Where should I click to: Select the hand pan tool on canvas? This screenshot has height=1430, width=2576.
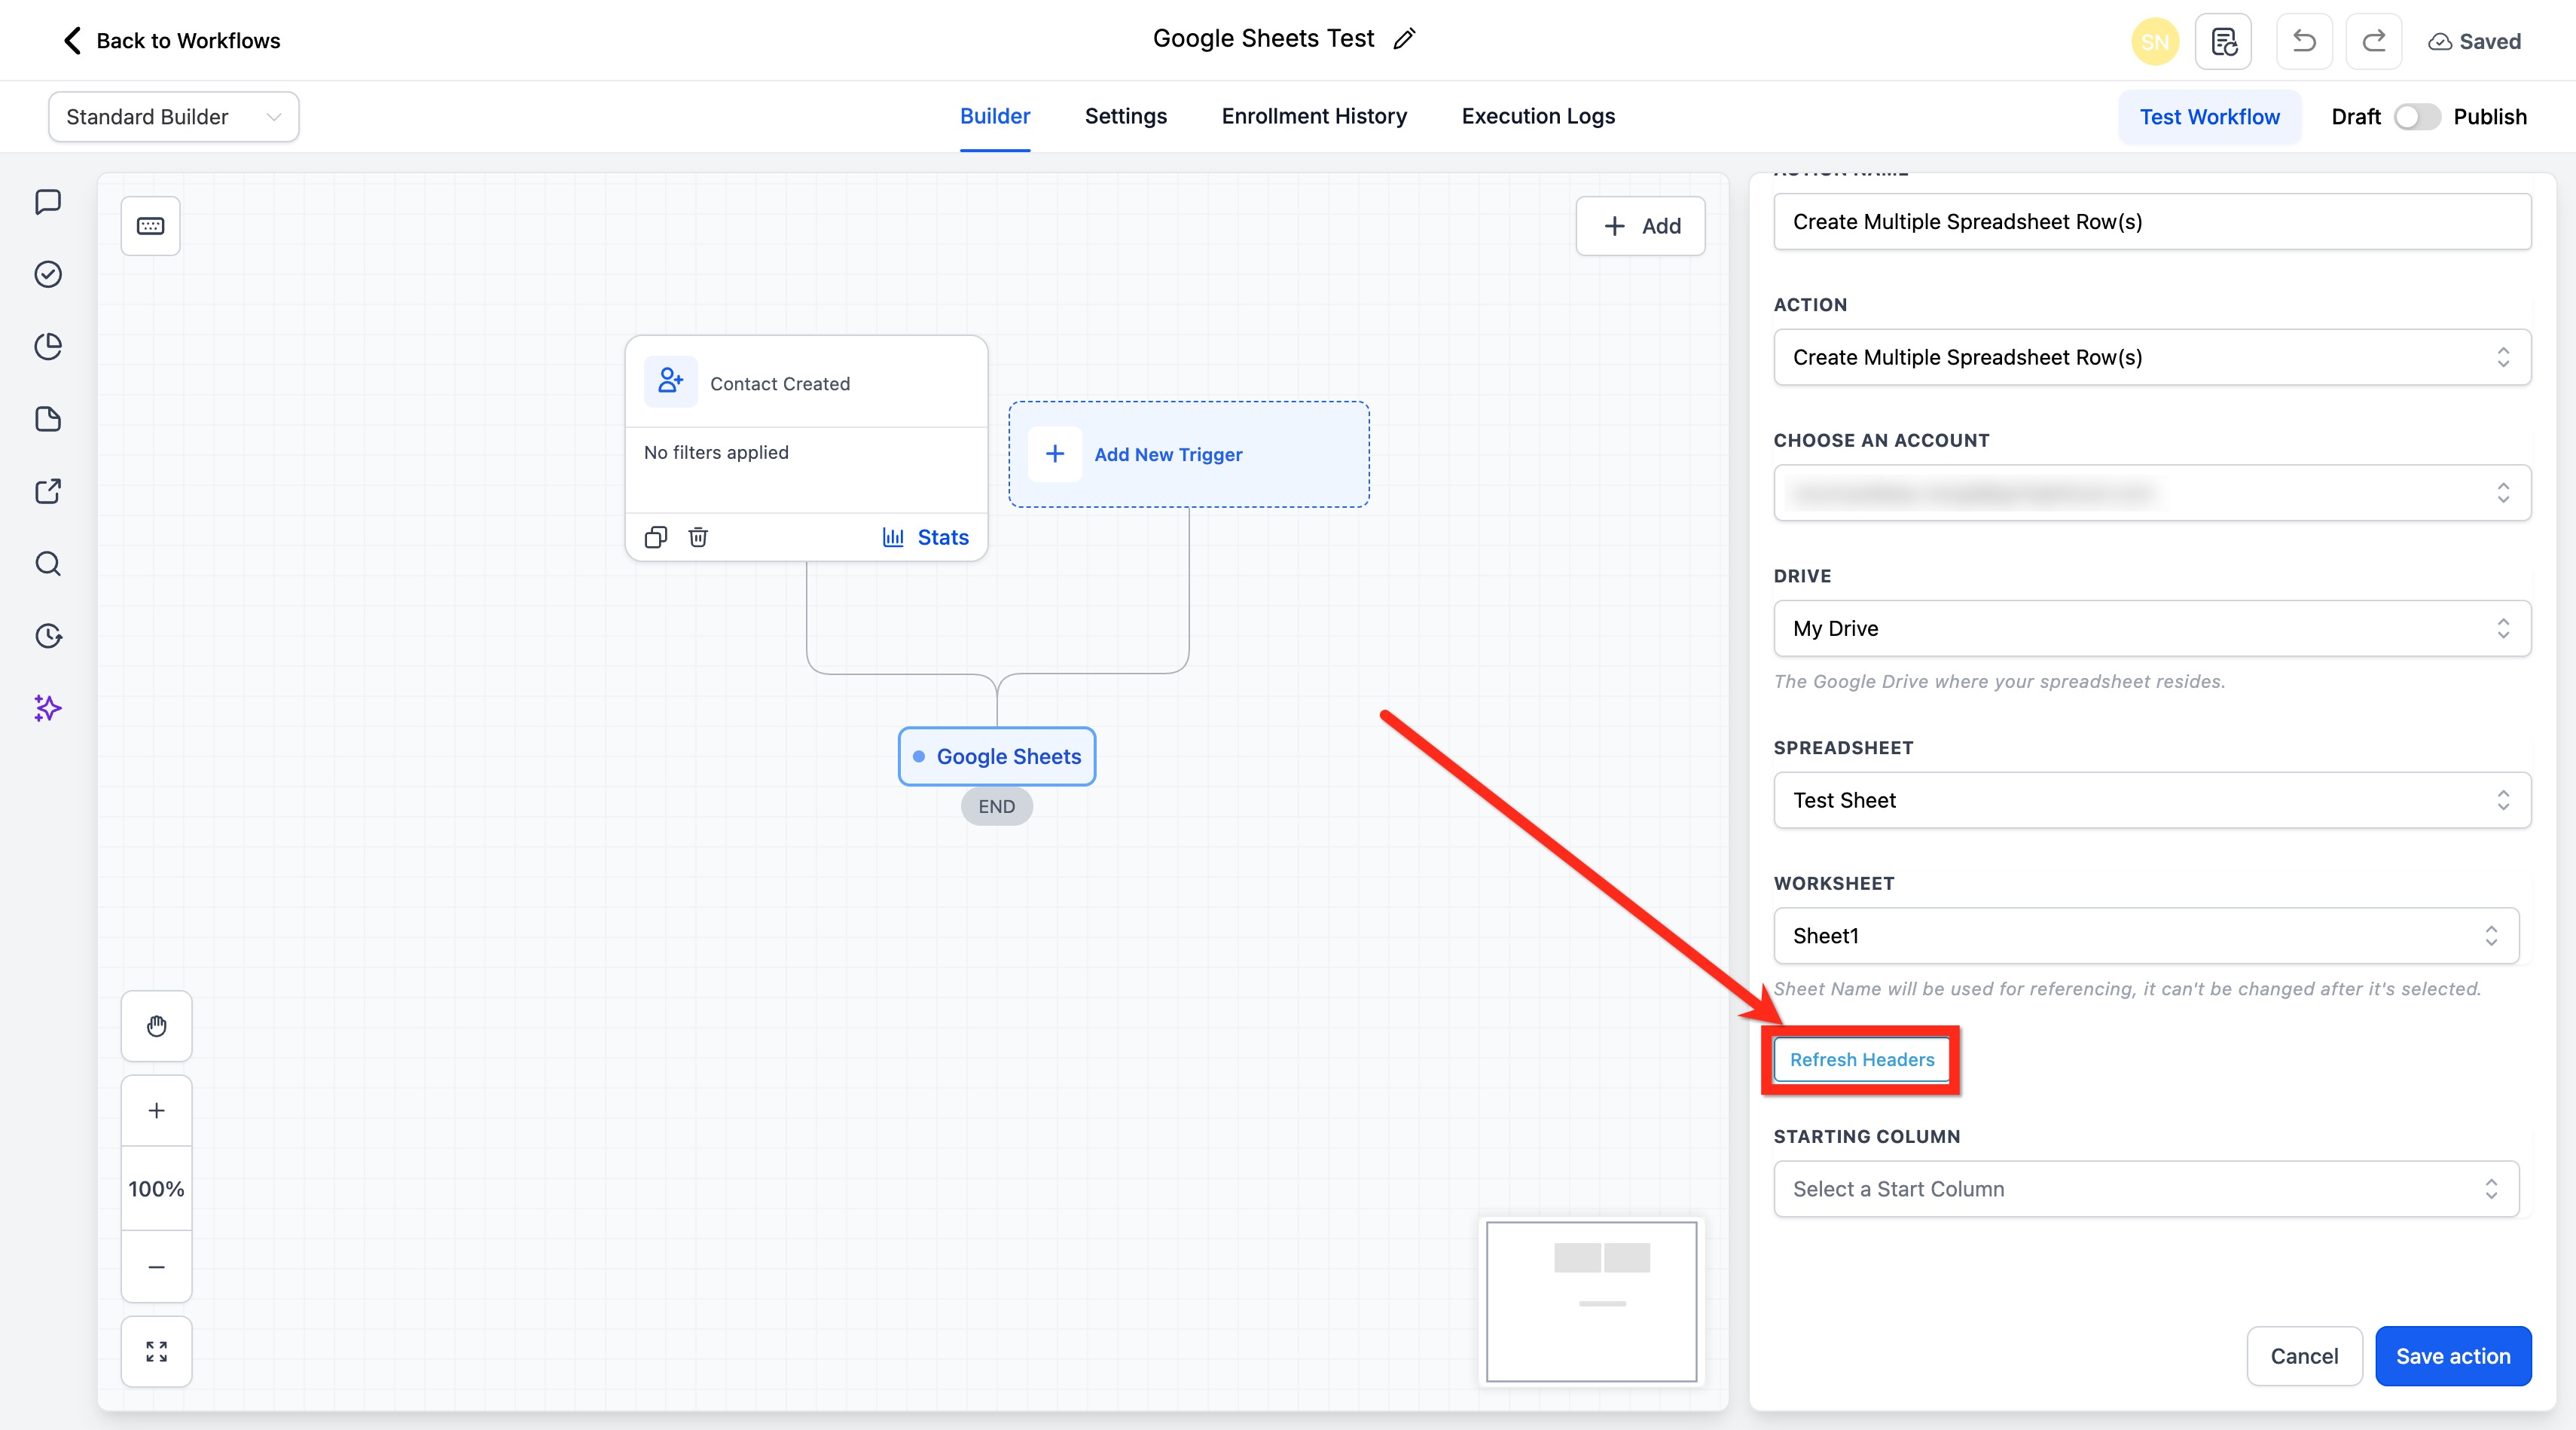(156, 1026)
